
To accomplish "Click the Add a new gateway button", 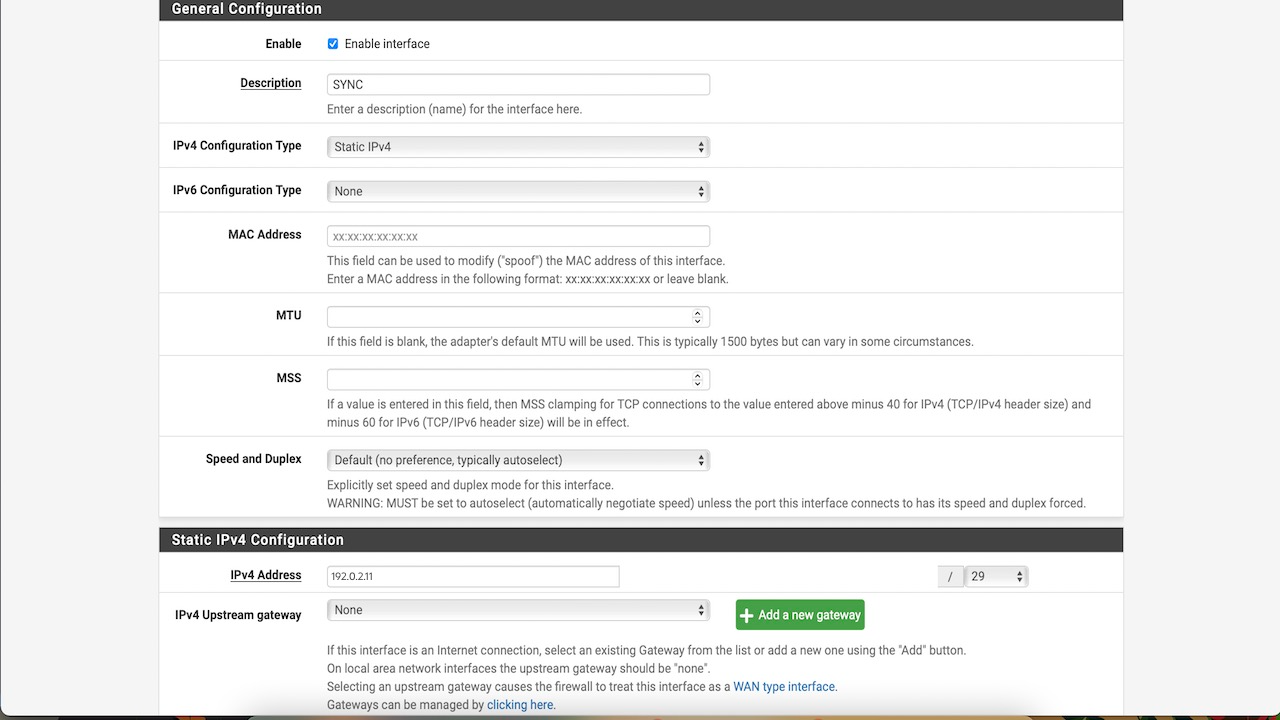I will click(799, 614).
